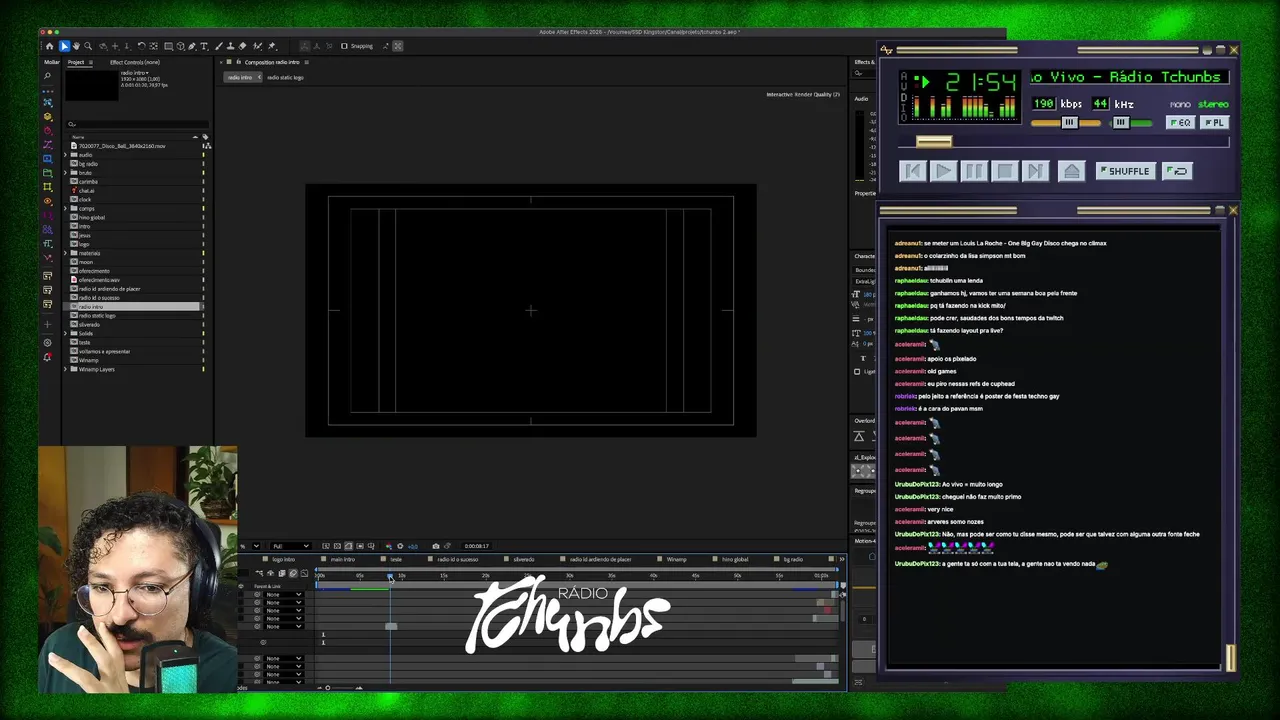Select the Roto Brush tool
1280x720 pixels.
(257, 46)
